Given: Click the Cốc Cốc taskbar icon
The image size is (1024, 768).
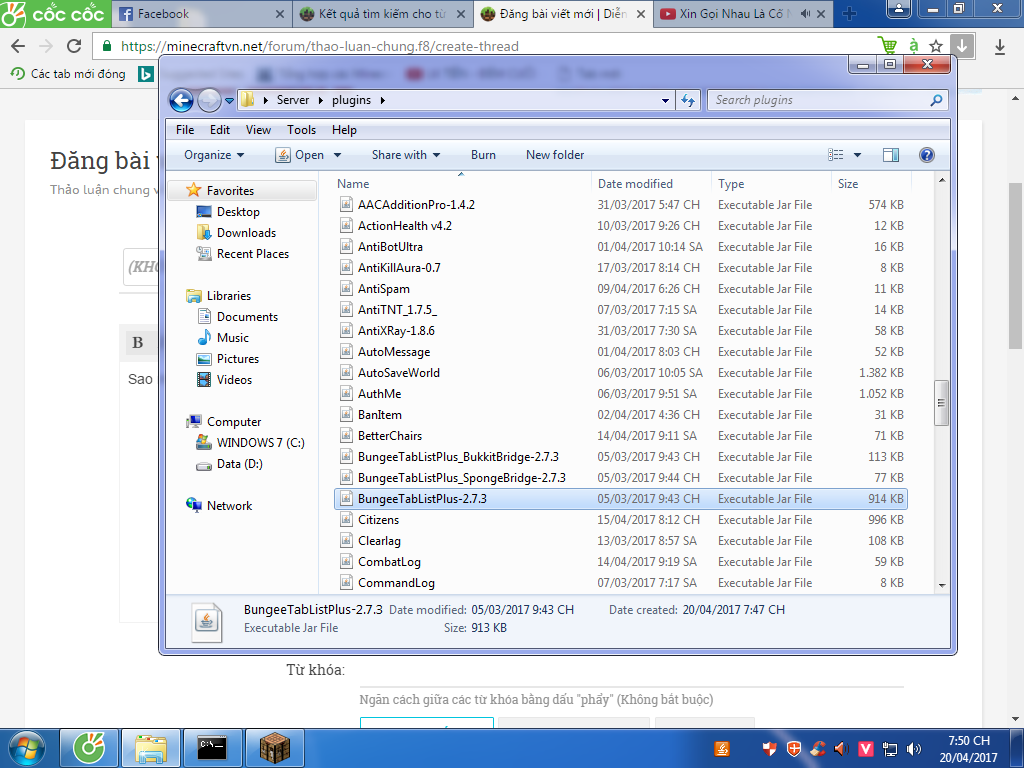Looking at the screenshot, I should pyautogui.click(x=89, y=747).
